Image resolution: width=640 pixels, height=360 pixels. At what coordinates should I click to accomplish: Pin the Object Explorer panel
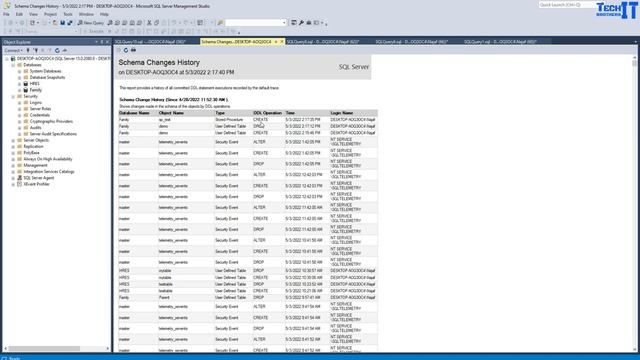(x=102, y=42)
